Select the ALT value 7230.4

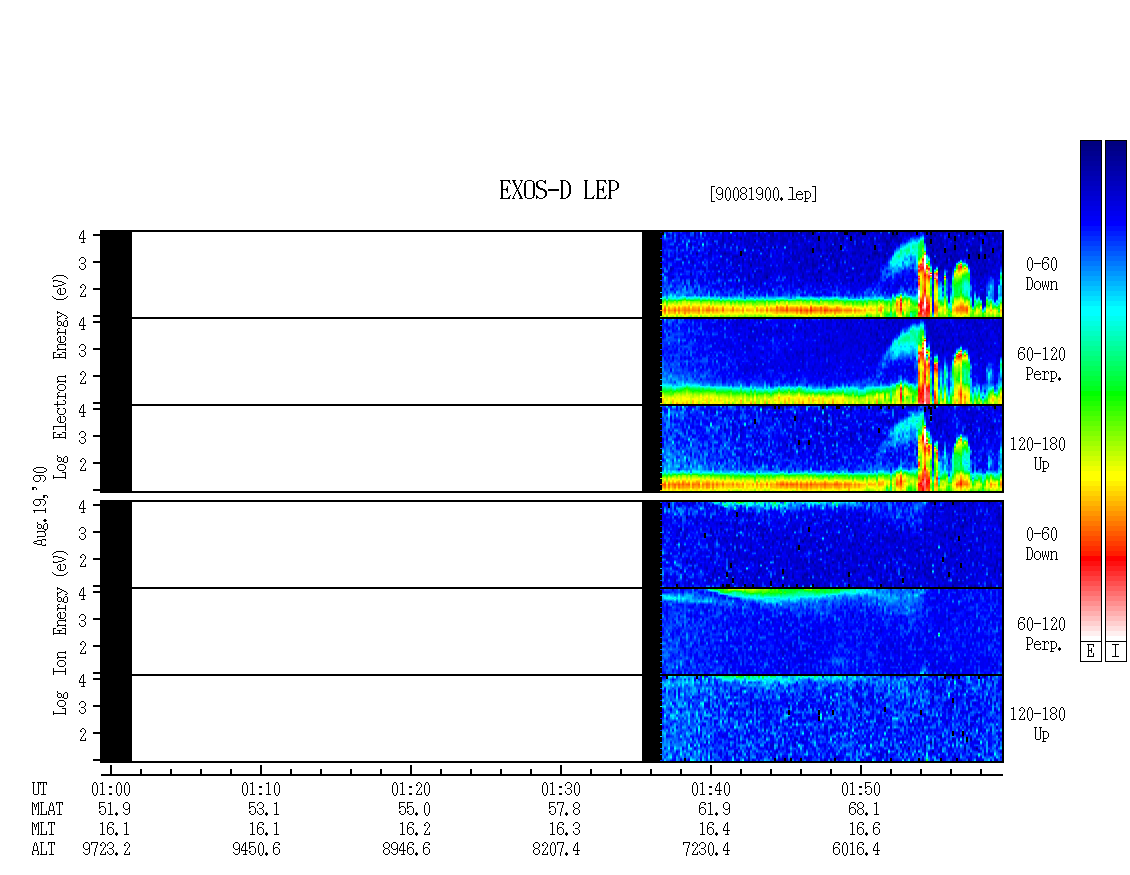[x=706, y=850]
